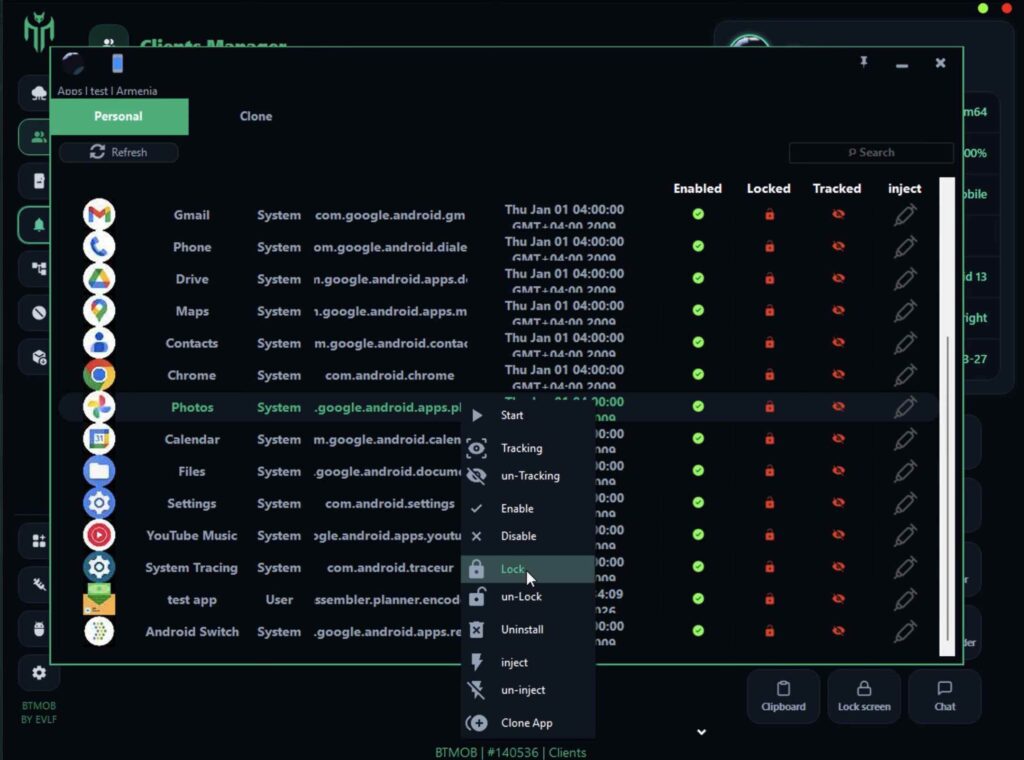Viewport: 1024px width, 760px height.
Task: Click the phone device icon in window header
Action: pyautogui.click(x=118, y=63)
